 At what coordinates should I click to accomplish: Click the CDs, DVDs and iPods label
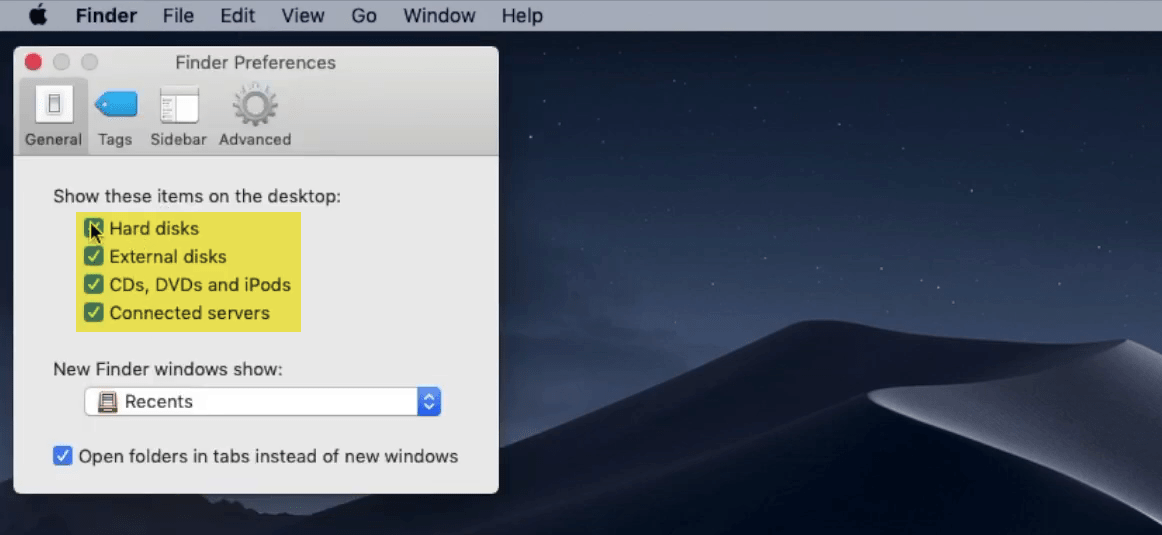pyautogui.click(x=200, y=285)
